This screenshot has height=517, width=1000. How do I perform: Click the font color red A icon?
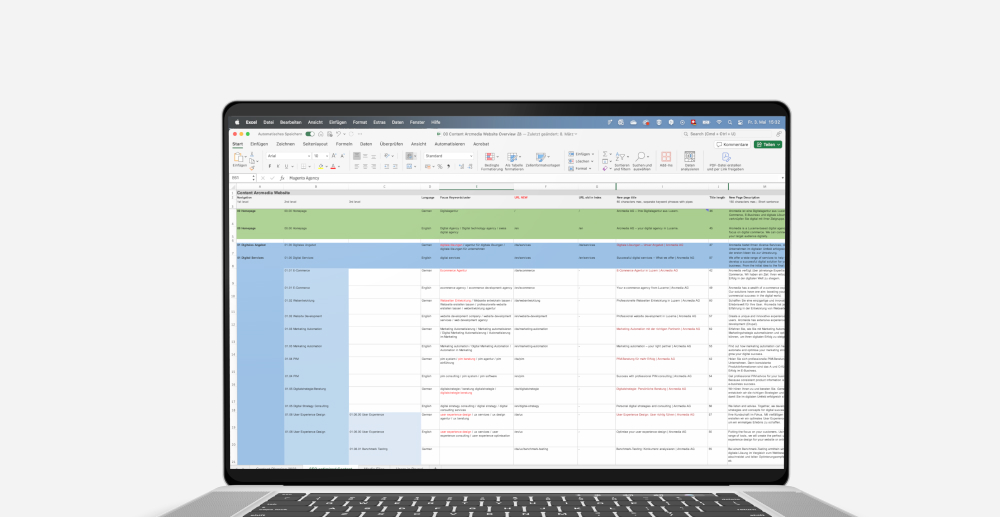point(332,165)
